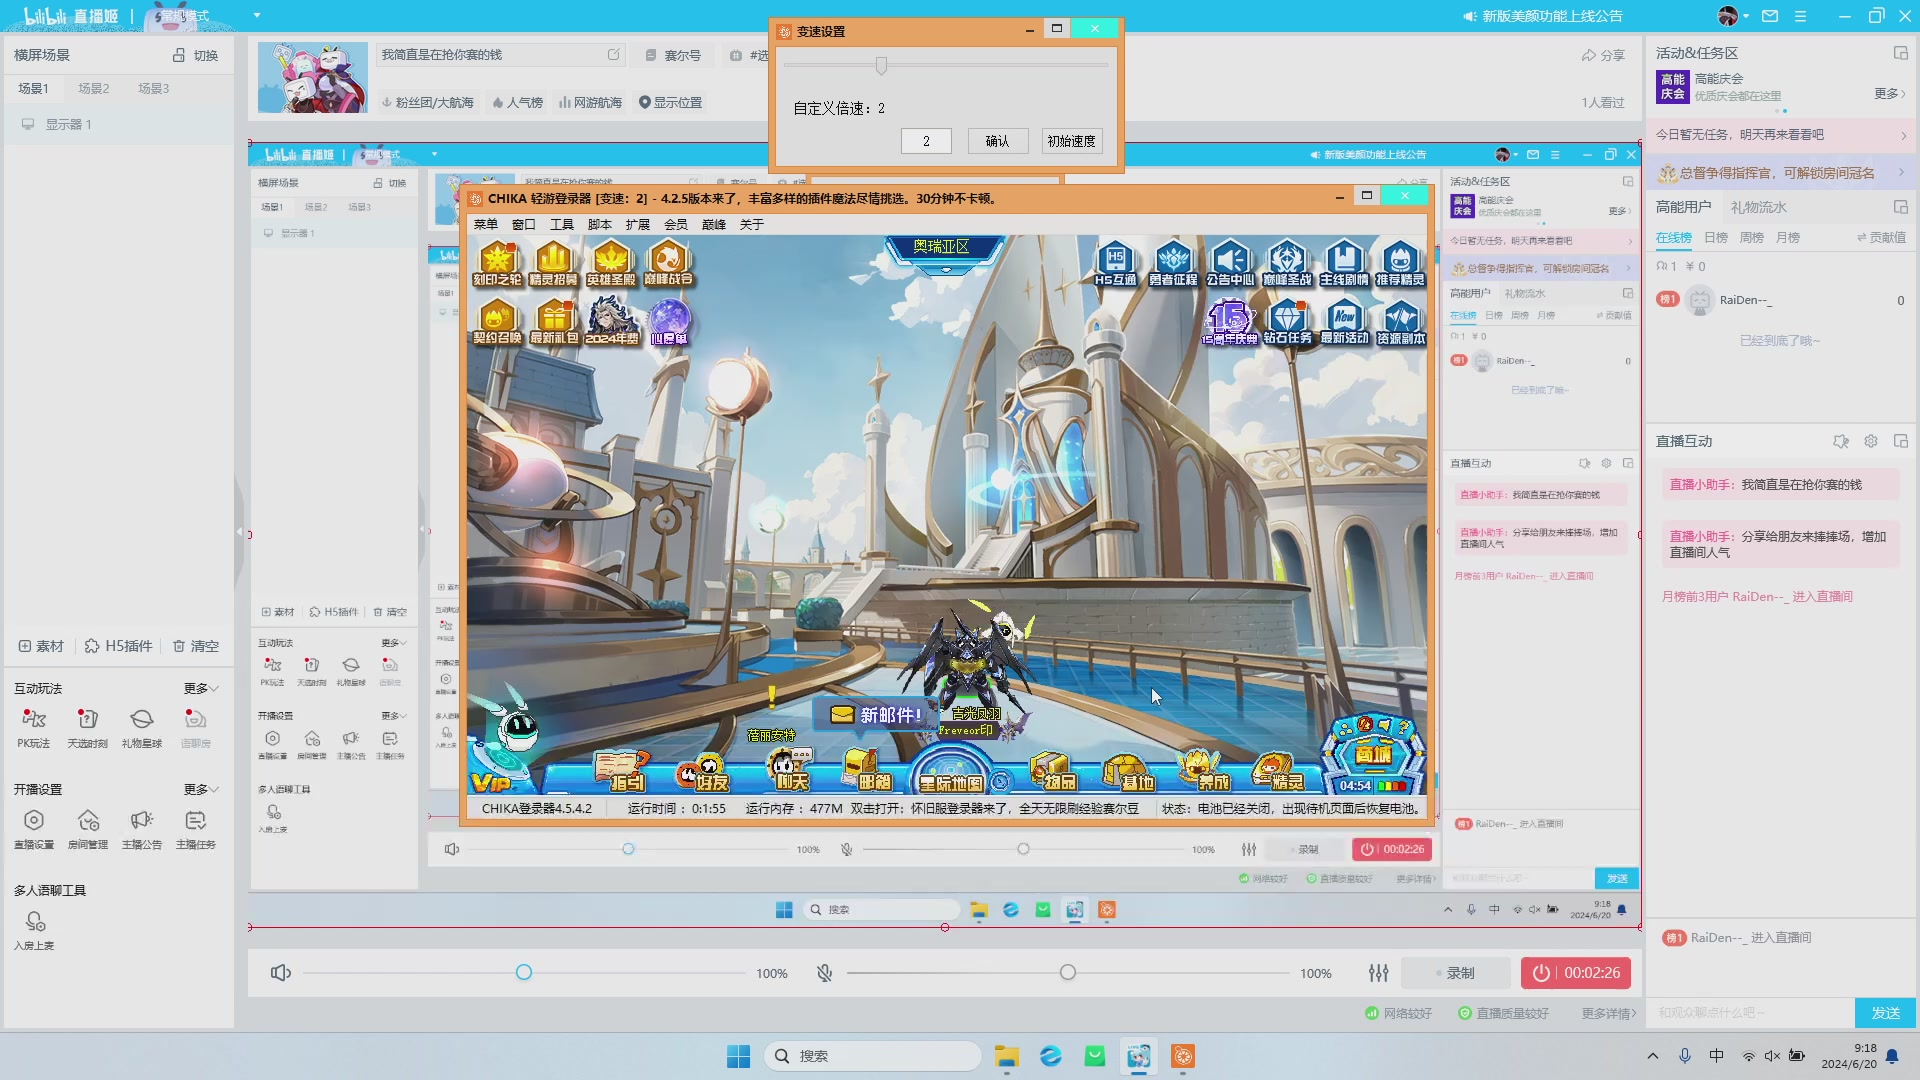
Task: Open 脚本 menu in CHIKA window
Action: [600, 225]
